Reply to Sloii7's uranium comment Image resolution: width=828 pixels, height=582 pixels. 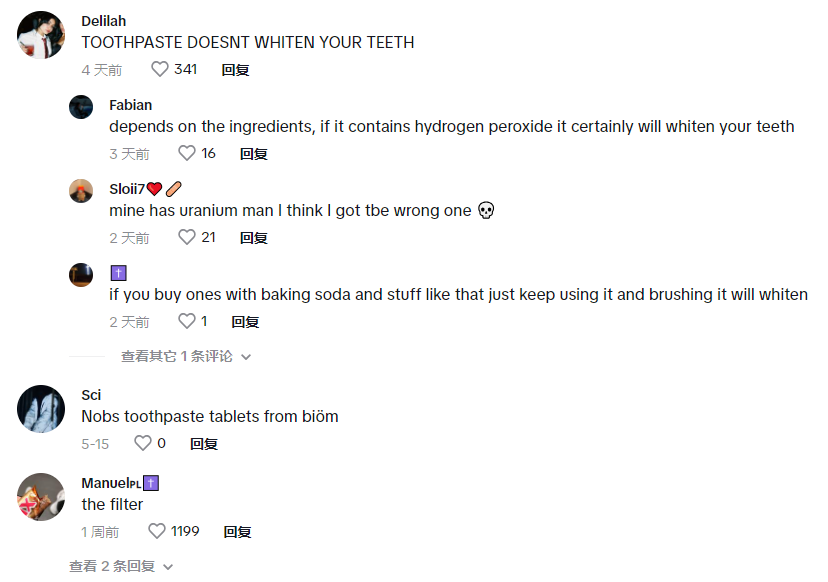pos(253,238)
